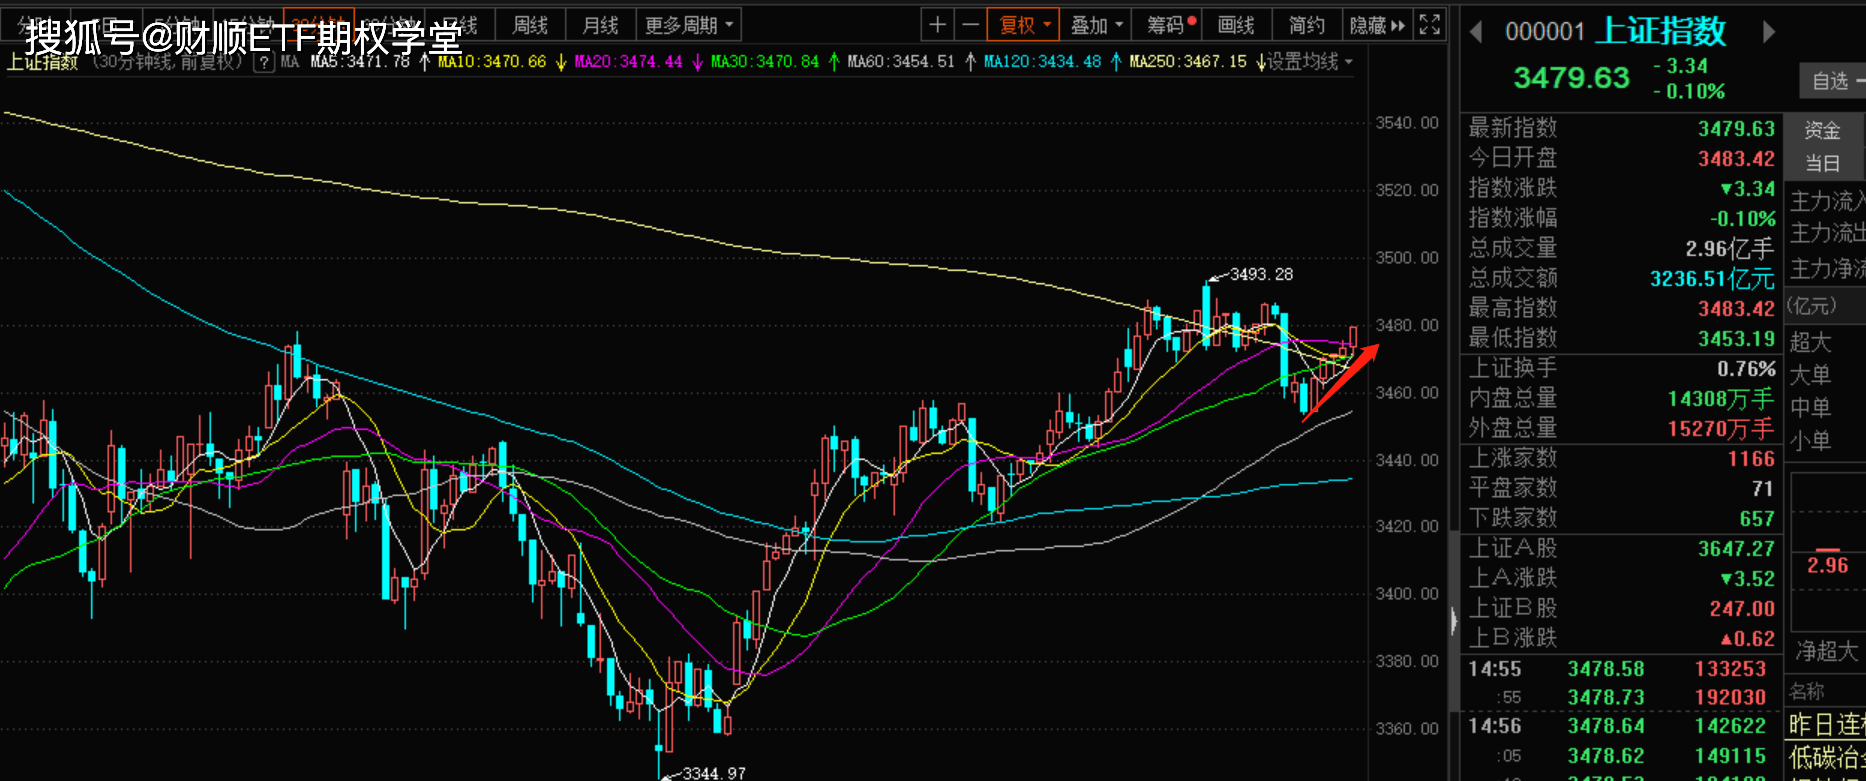Select the 资金 funds tab

tap(1822, 130)
